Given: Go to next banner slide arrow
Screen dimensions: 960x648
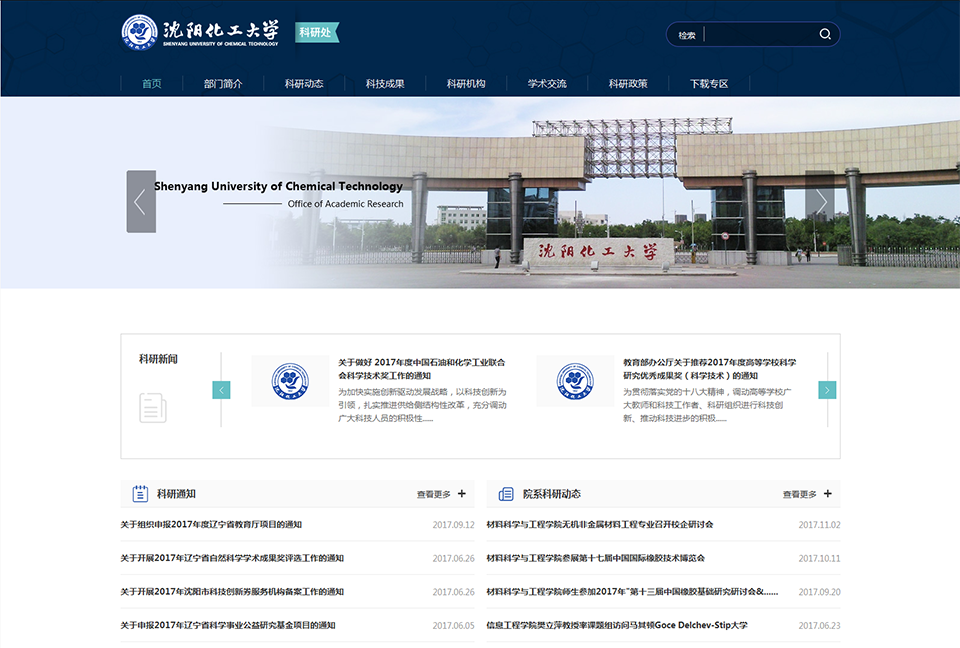Looking at the screenshot, I should click(820, 202).
